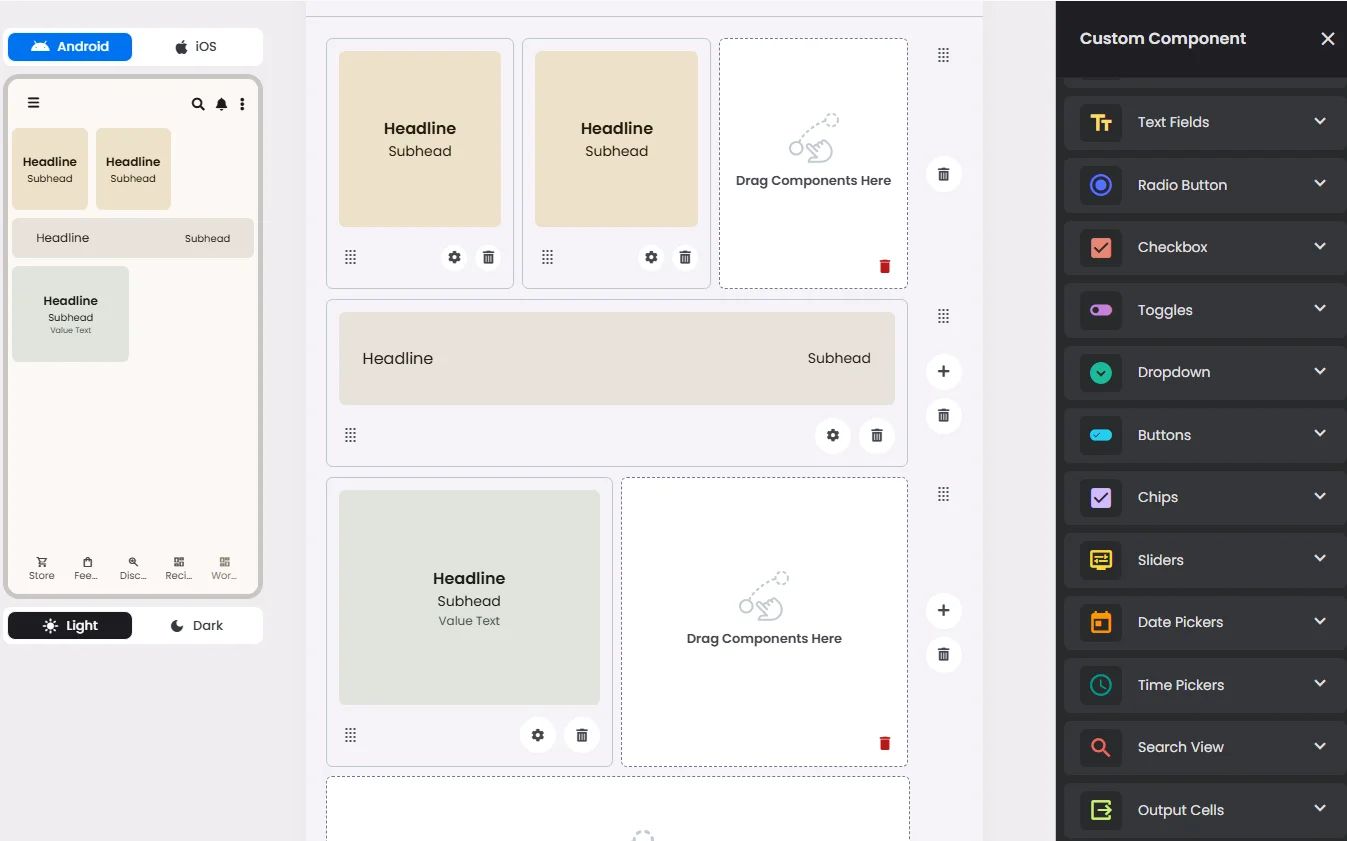Screen dimensions: 1347x841
Task: Expand the Sliders component group
Action: [1204, 560]
